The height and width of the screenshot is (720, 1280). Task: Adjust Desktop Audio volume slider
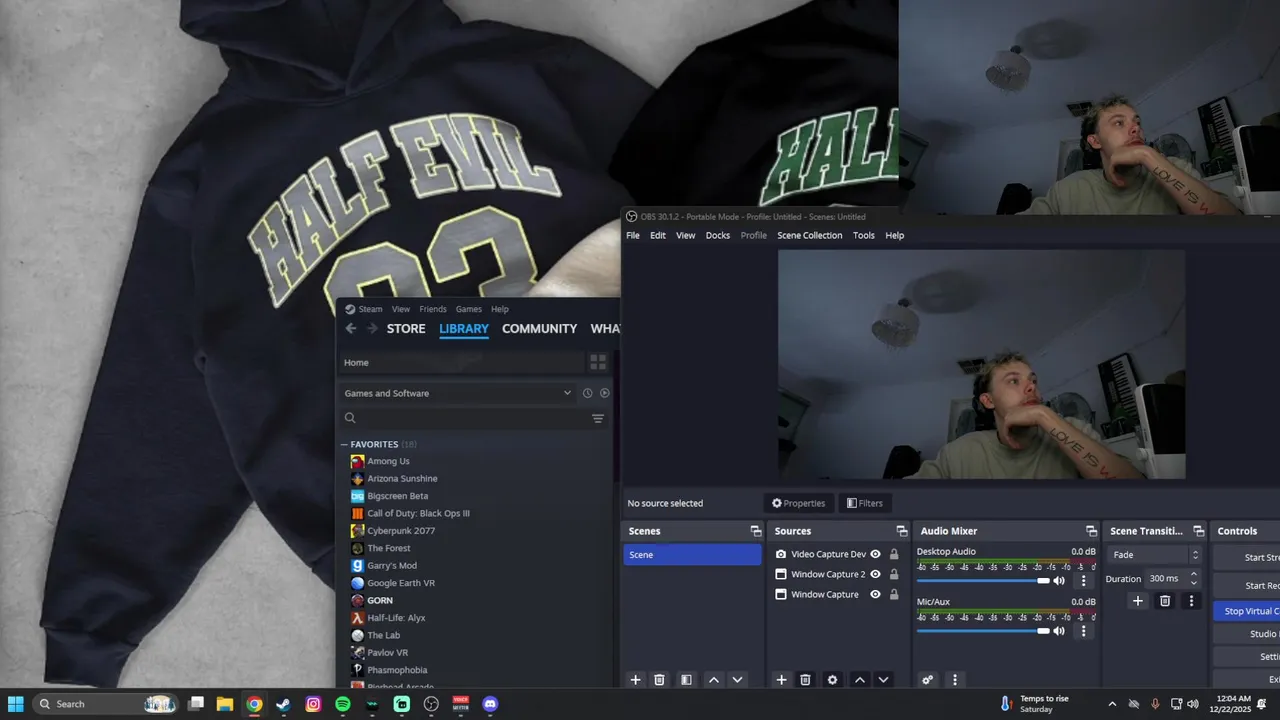pyautogui.click(x=983, y=581)
